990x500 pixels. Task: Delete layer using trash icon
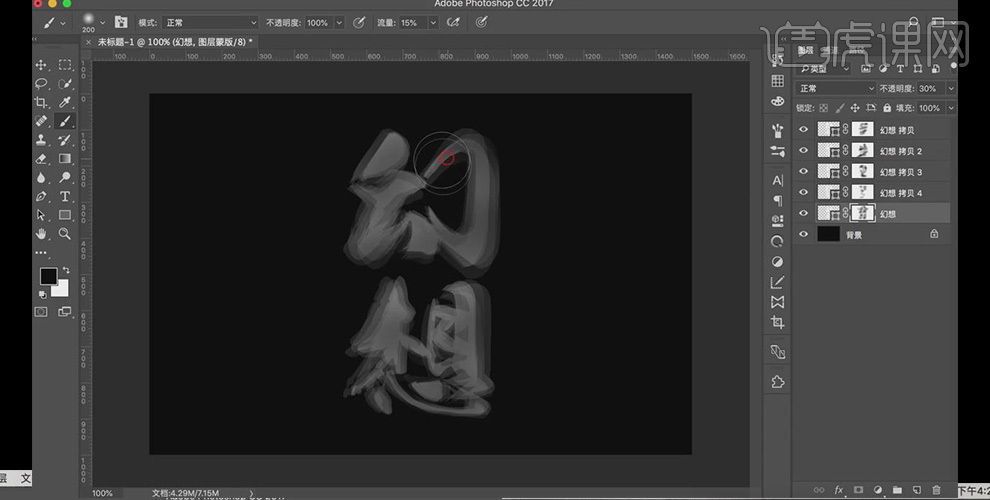click(x=936, y=490)
